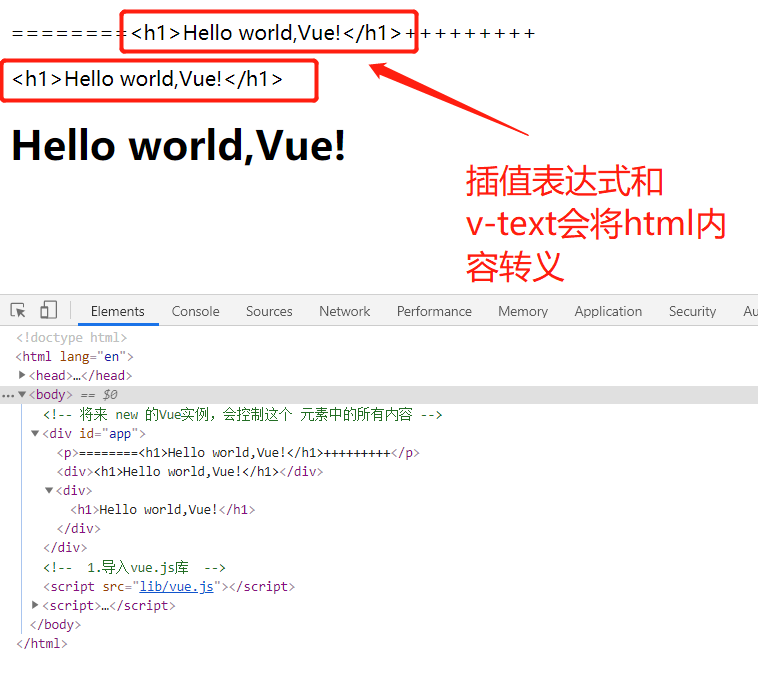Select the h1 element node in DOM tree
This screenshot has height=676, width=758.
click(x=162, y=510)
